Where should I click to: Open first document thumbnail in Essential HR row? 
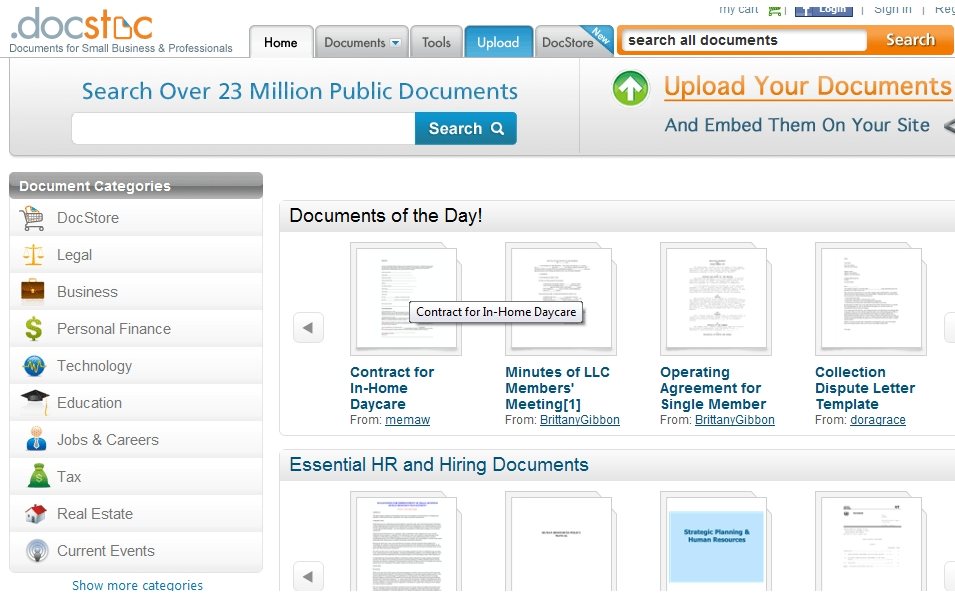pyautogui.click(x=406, y=541)
